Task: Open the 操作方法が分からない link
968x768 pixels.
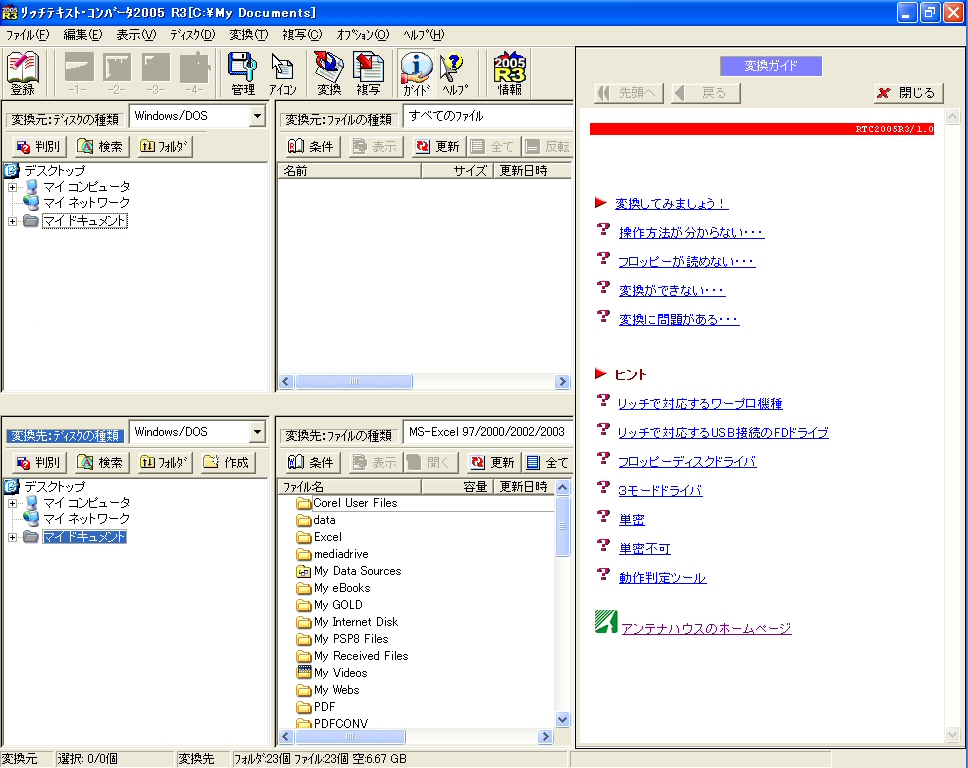Action: (691, 232)
